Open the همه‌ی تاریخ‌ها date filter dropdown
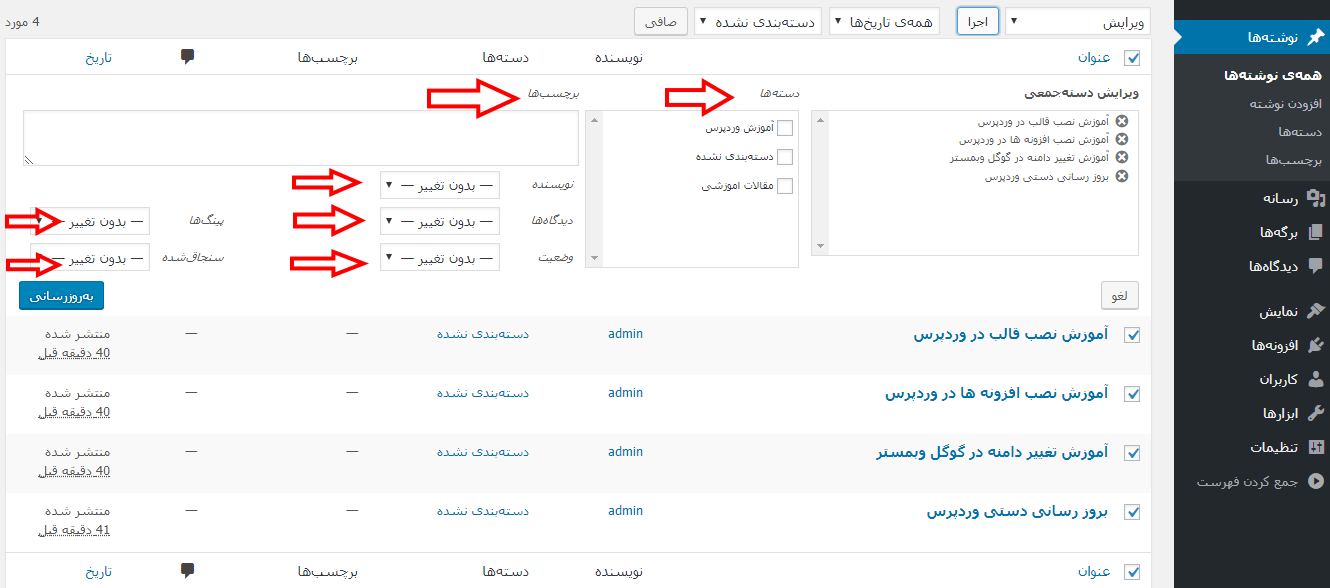 (x=884, y=21)
